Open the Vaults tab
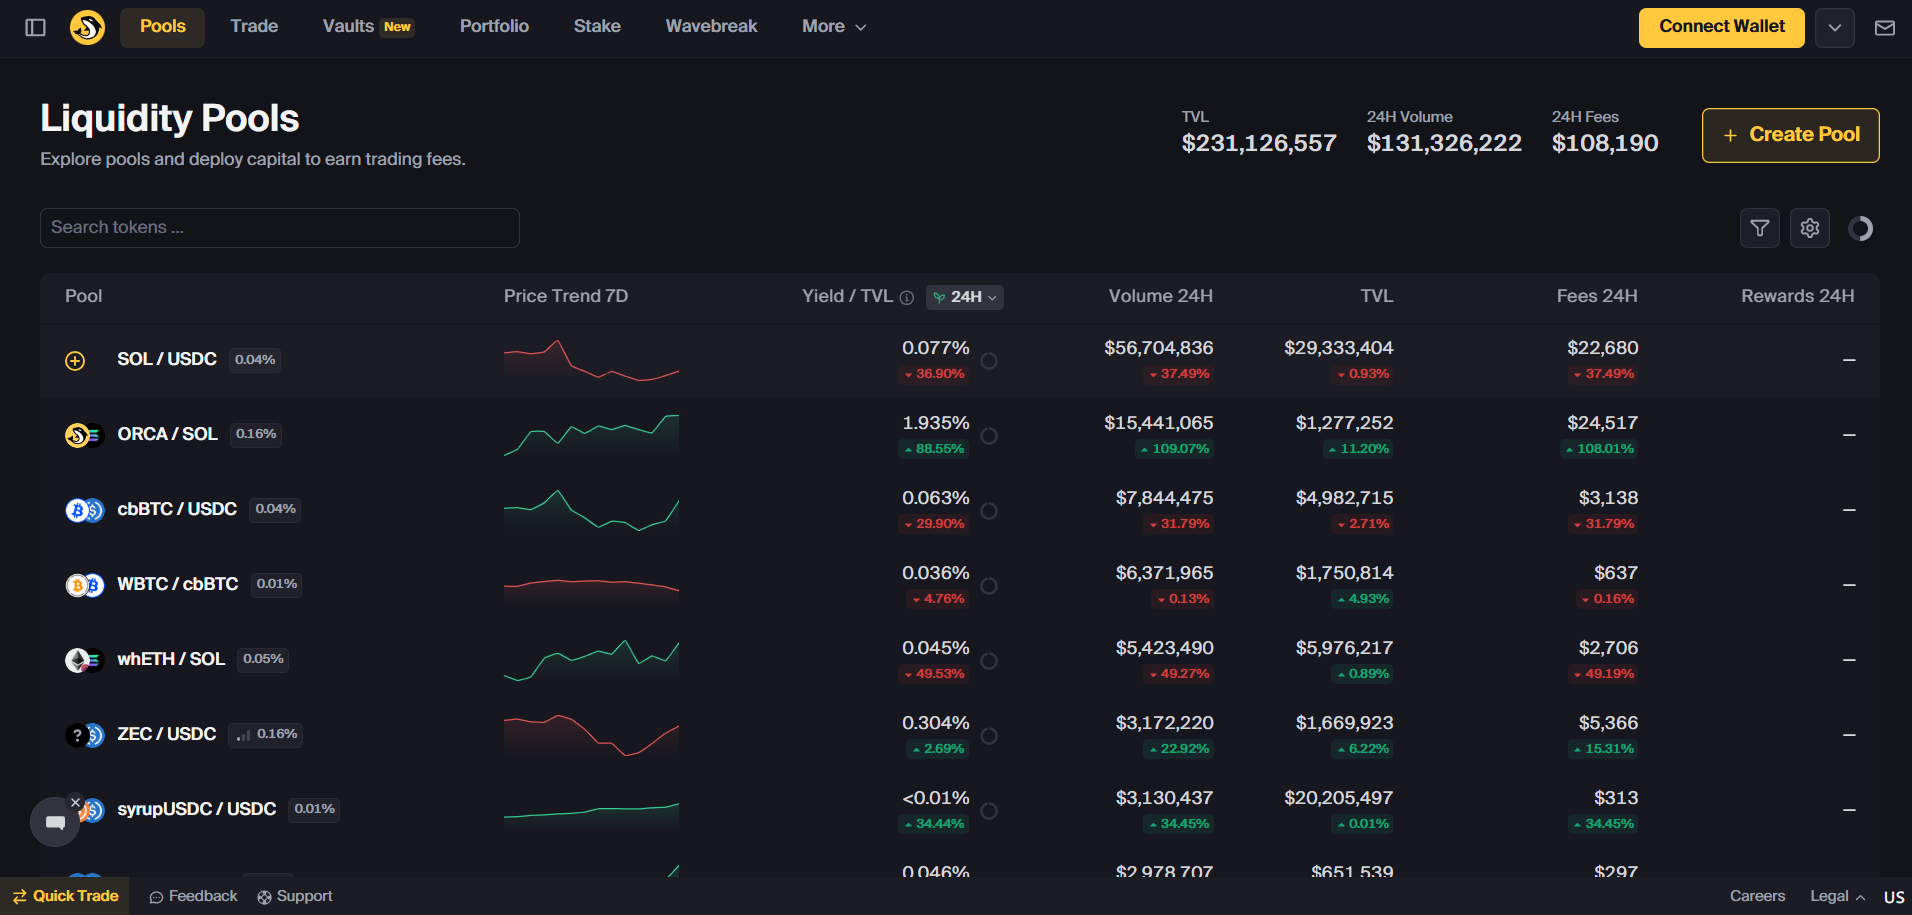The width and height of the screenshot is (1912, 915). [x=368, y=27]
